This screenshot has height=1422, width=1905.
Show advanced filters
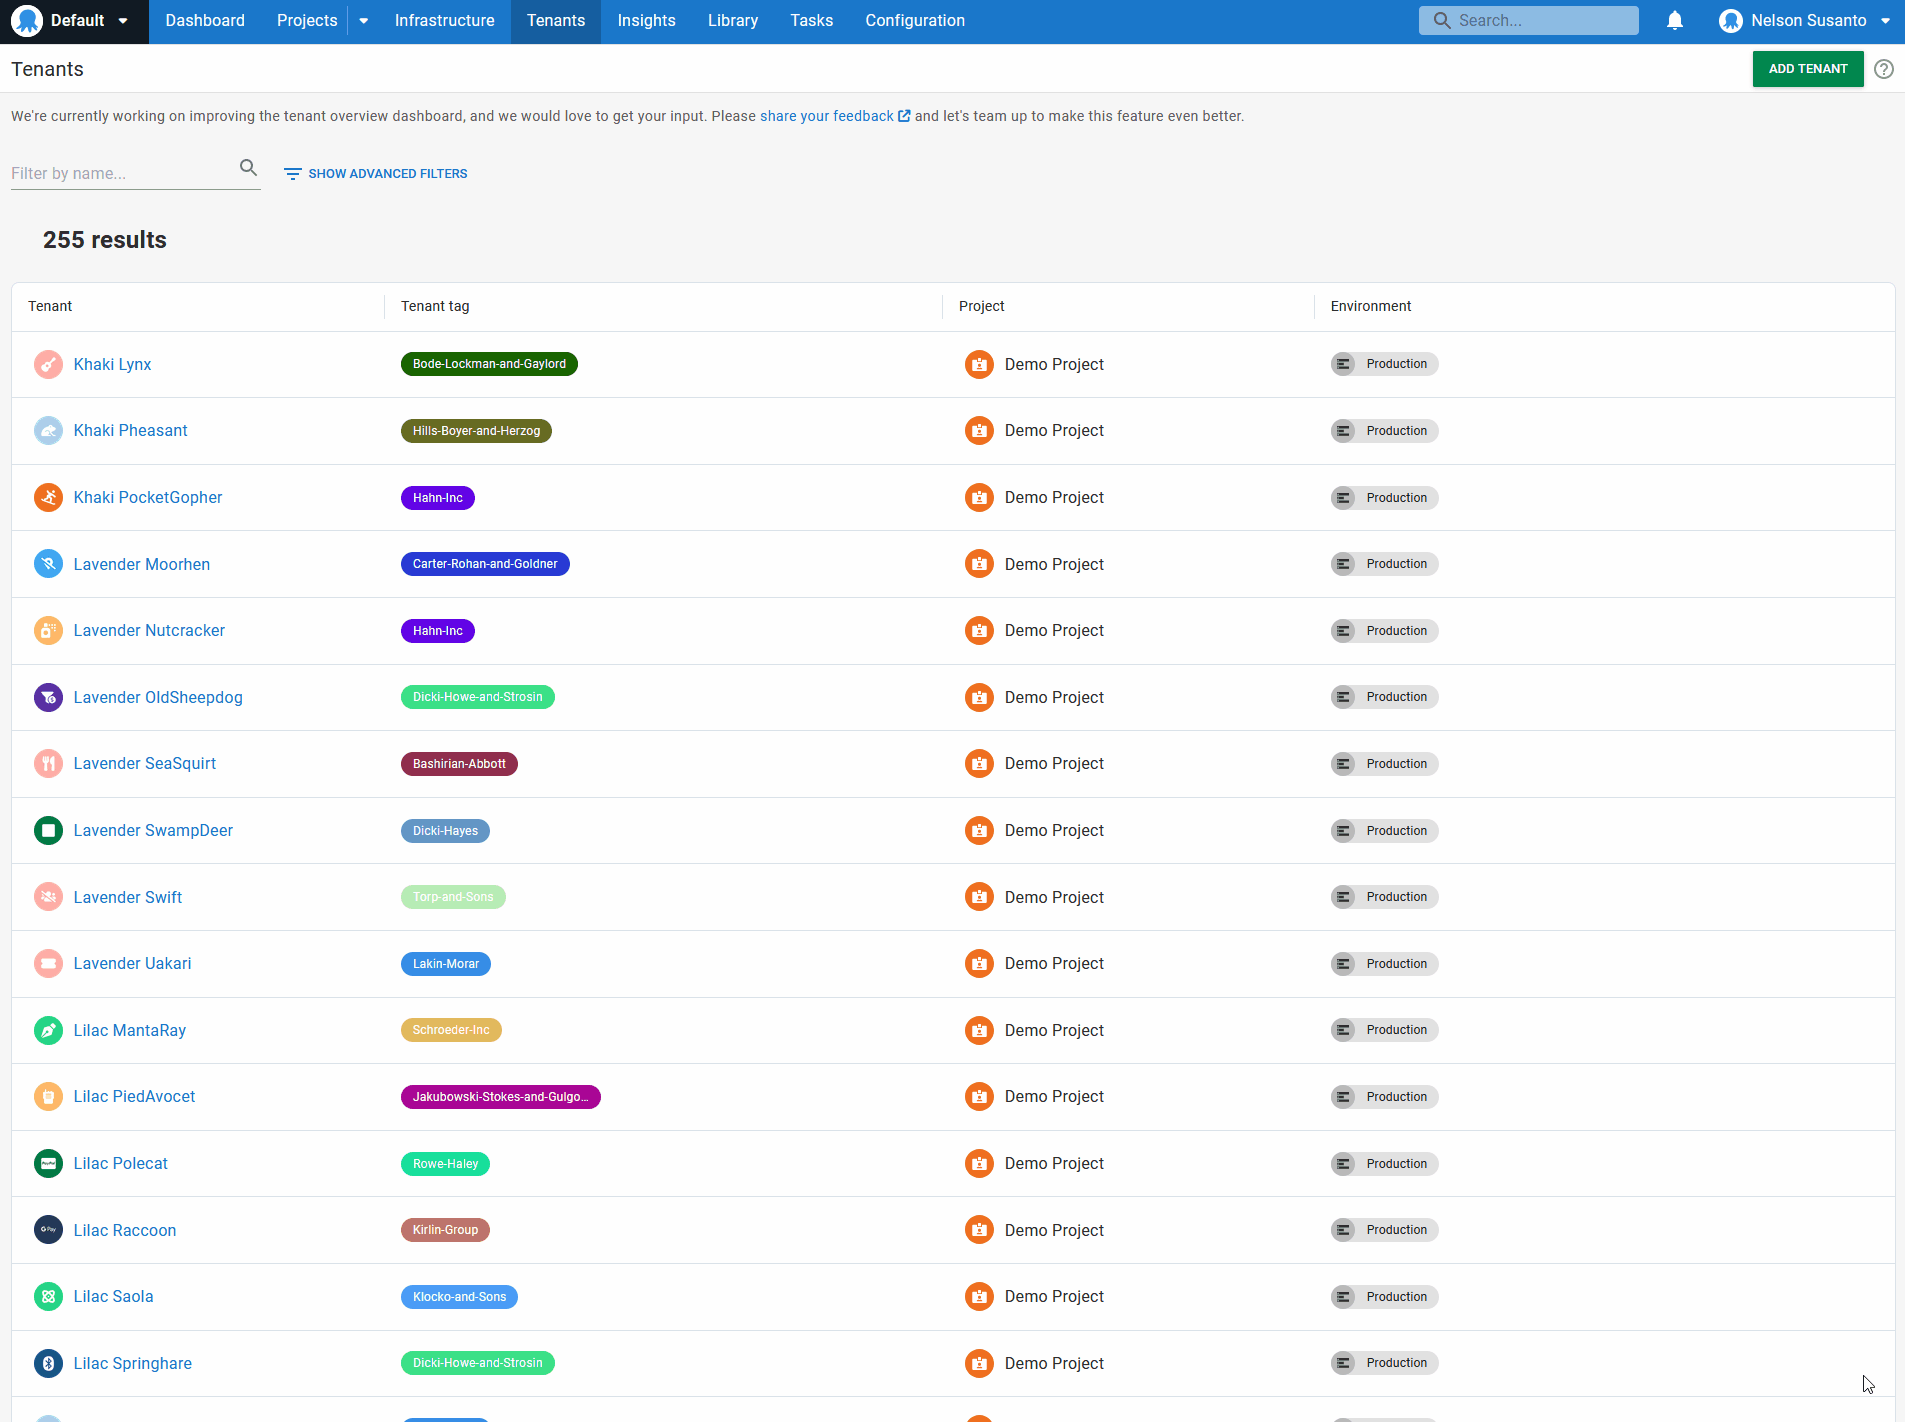[376, 174]
